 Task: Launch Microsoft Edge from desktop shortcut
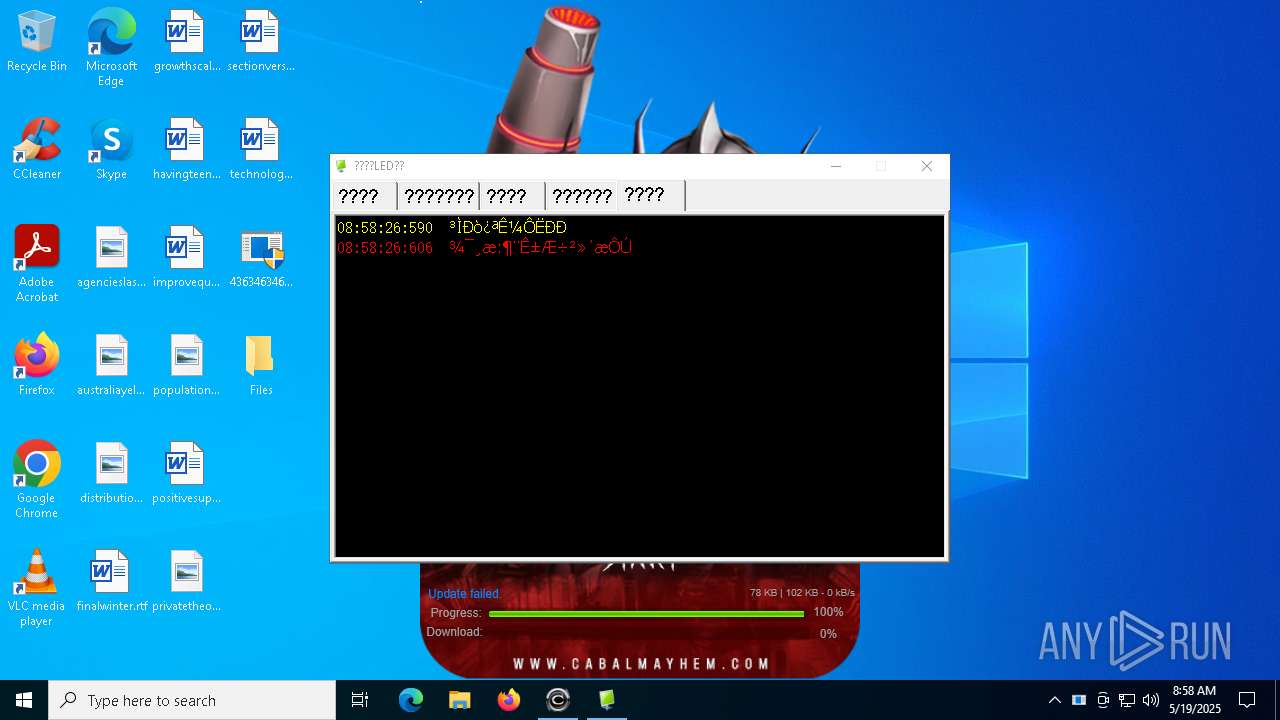pyautogui.click(x=111, y=47)
